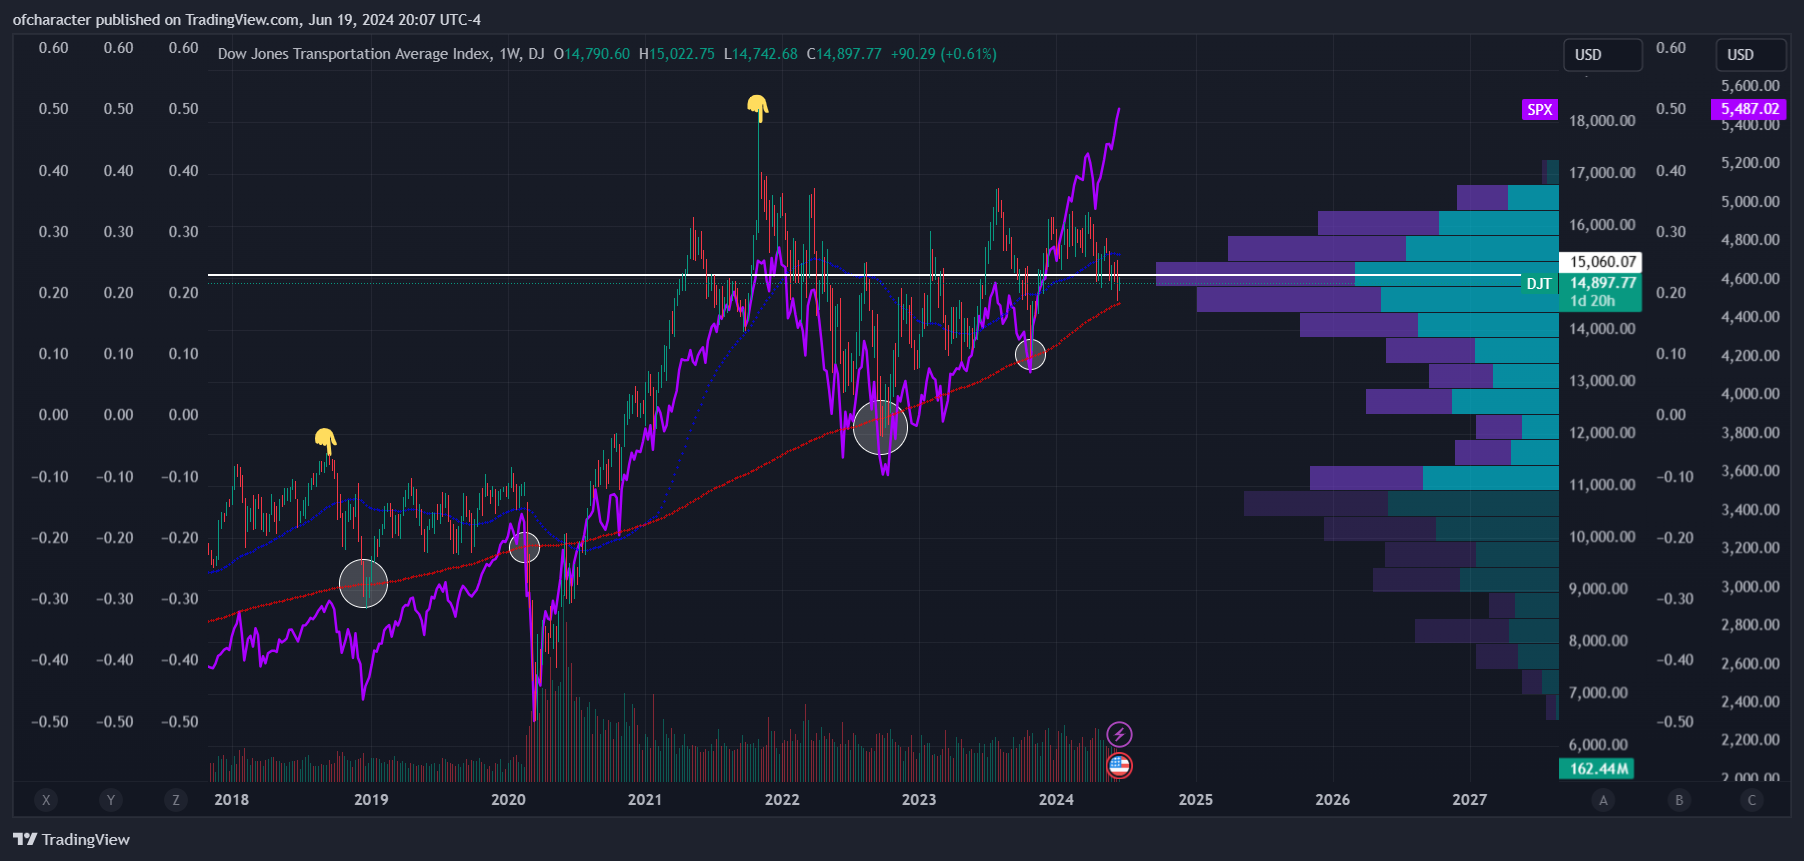Click the ofcharacter published on TradingView.com header text

[247, 20]
